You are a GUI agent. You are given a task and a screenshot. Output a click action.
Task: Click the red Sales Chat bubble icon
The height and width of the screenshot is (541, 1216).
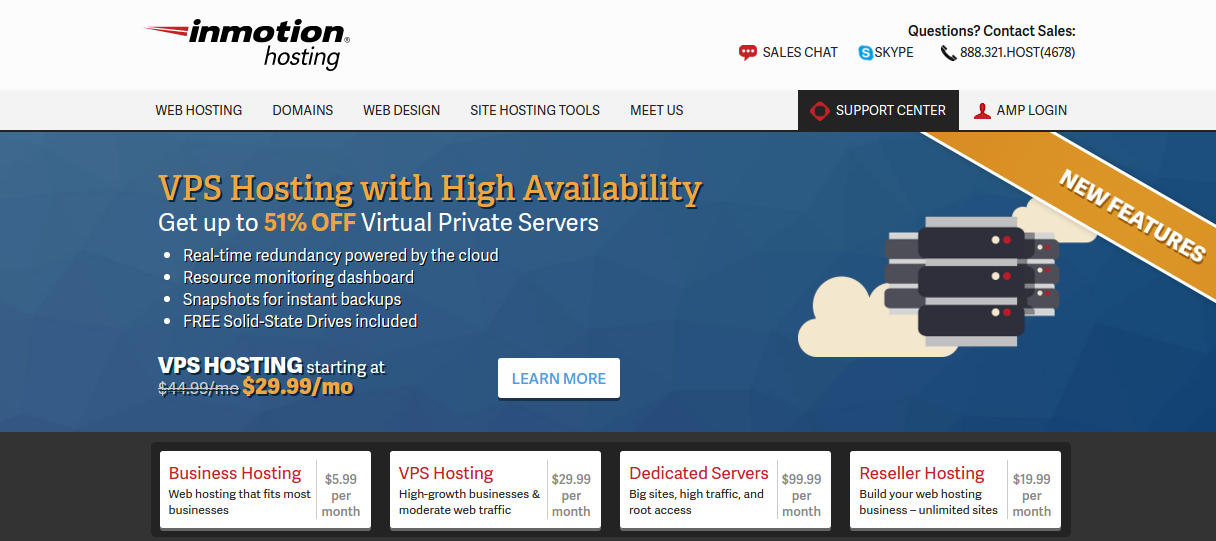click(748, 53)
